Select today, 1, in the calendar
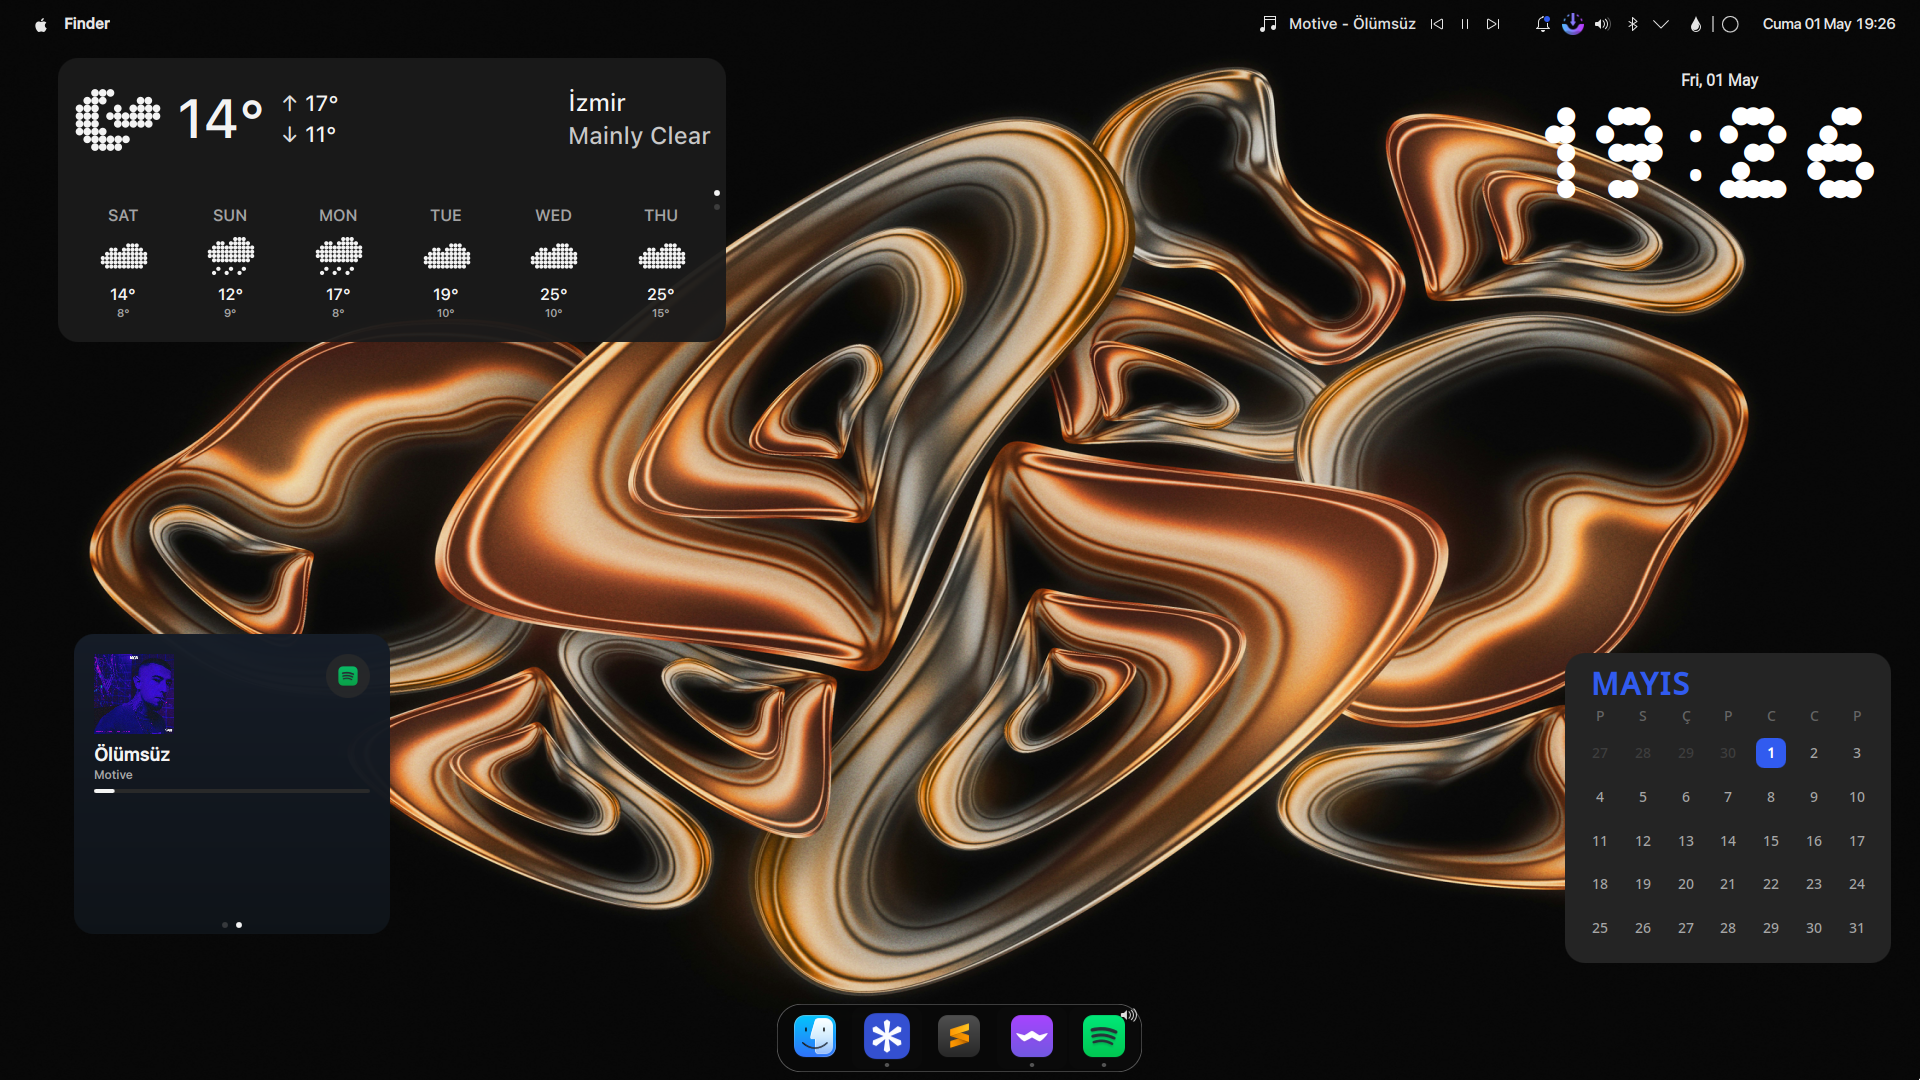 [x=1771, y=753]
